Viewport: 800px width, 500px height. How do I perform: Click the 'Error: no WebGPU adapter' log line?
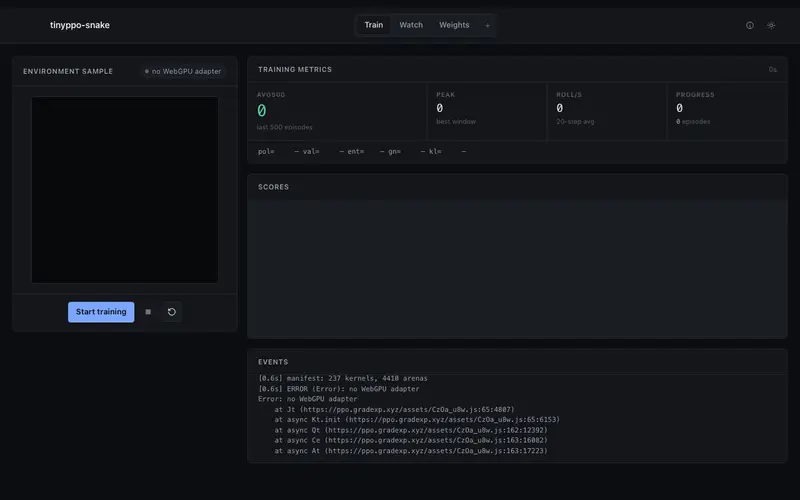point(308,399)
